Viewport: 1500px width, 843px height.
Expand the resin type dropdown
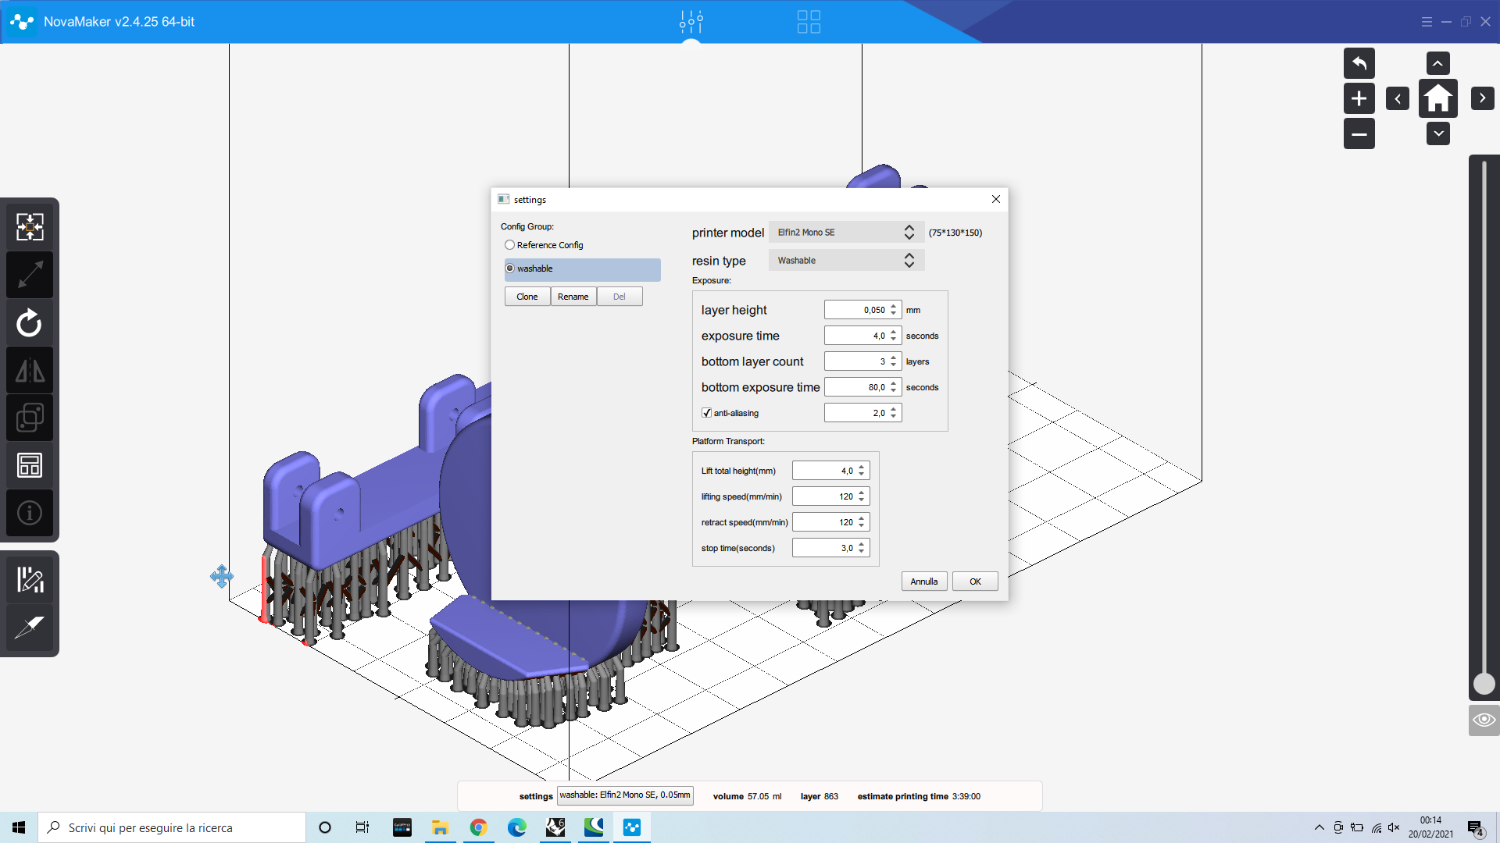click(846, 260)
